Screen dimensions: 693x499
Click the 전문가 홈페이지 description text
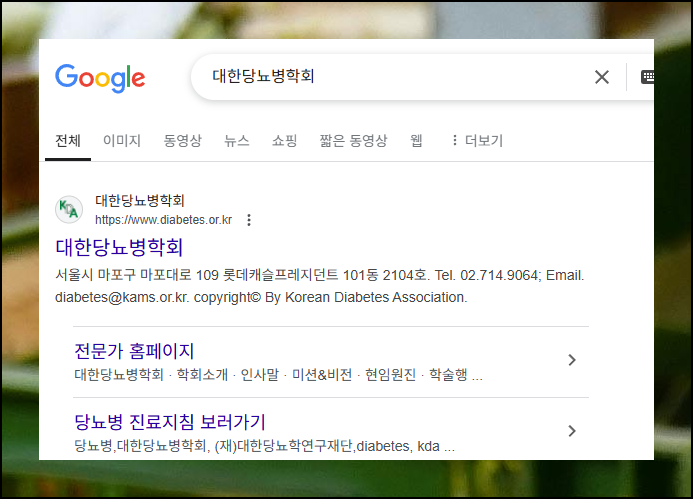pyautogui.click(x=278, y=375)
